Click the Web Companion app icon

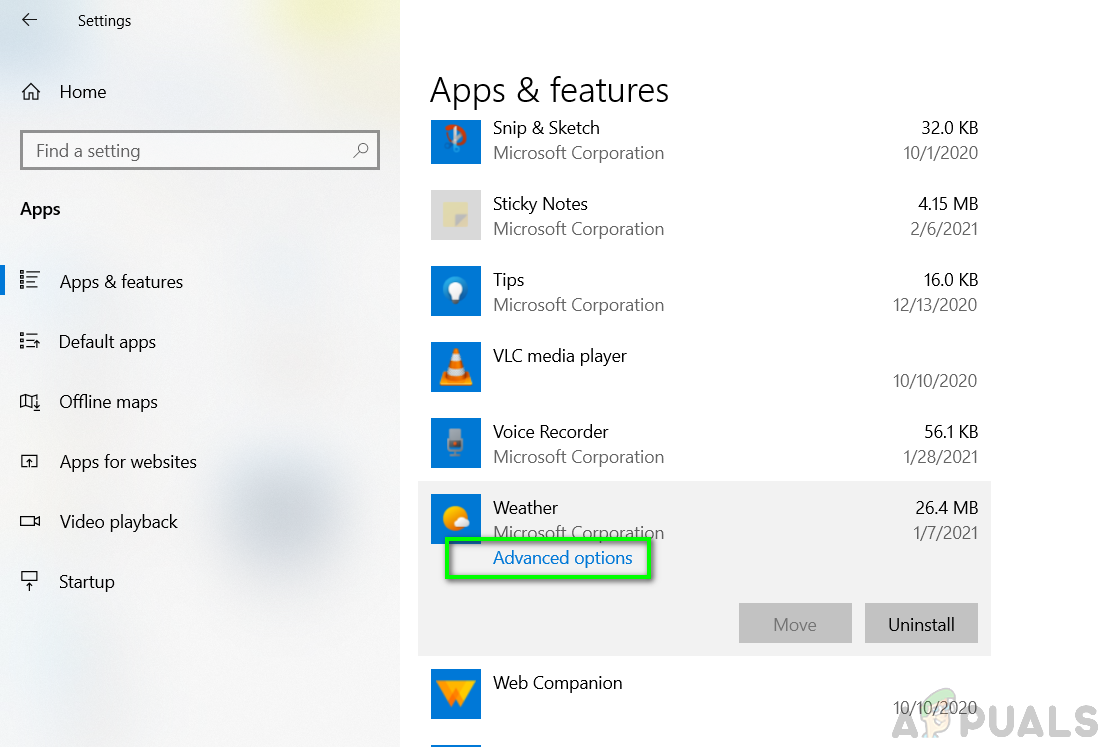point(455,694)
